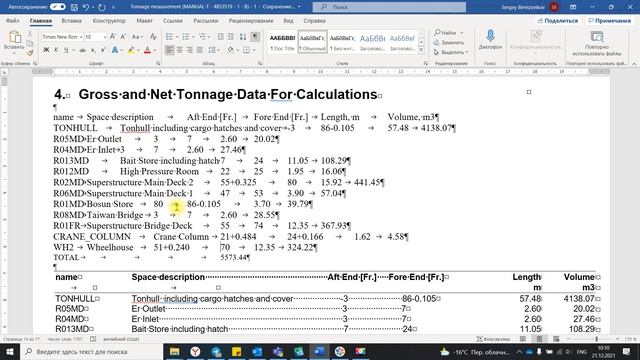Toggle italic К formatting
Viewport: 640px width, 360px height.
tap(56, 50)
